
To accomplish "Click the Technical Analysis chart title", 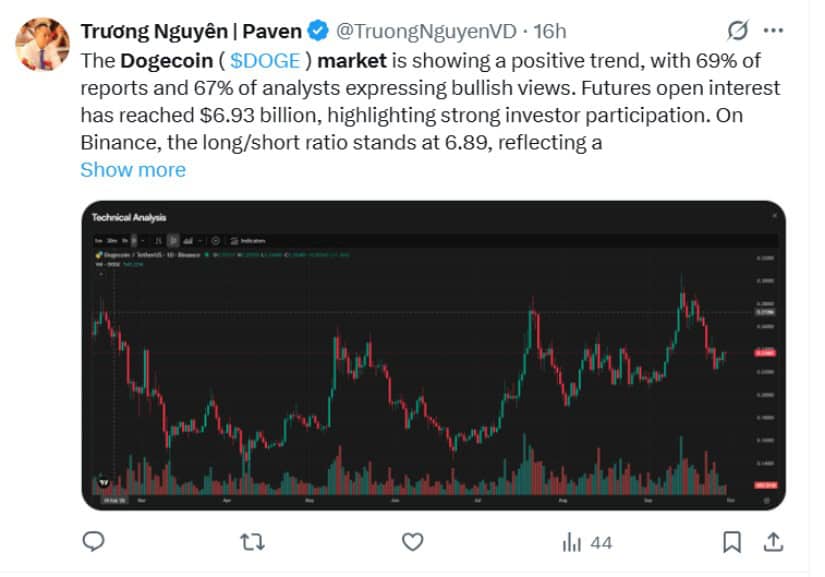I will pyautogui.click(x=129, y=217).
